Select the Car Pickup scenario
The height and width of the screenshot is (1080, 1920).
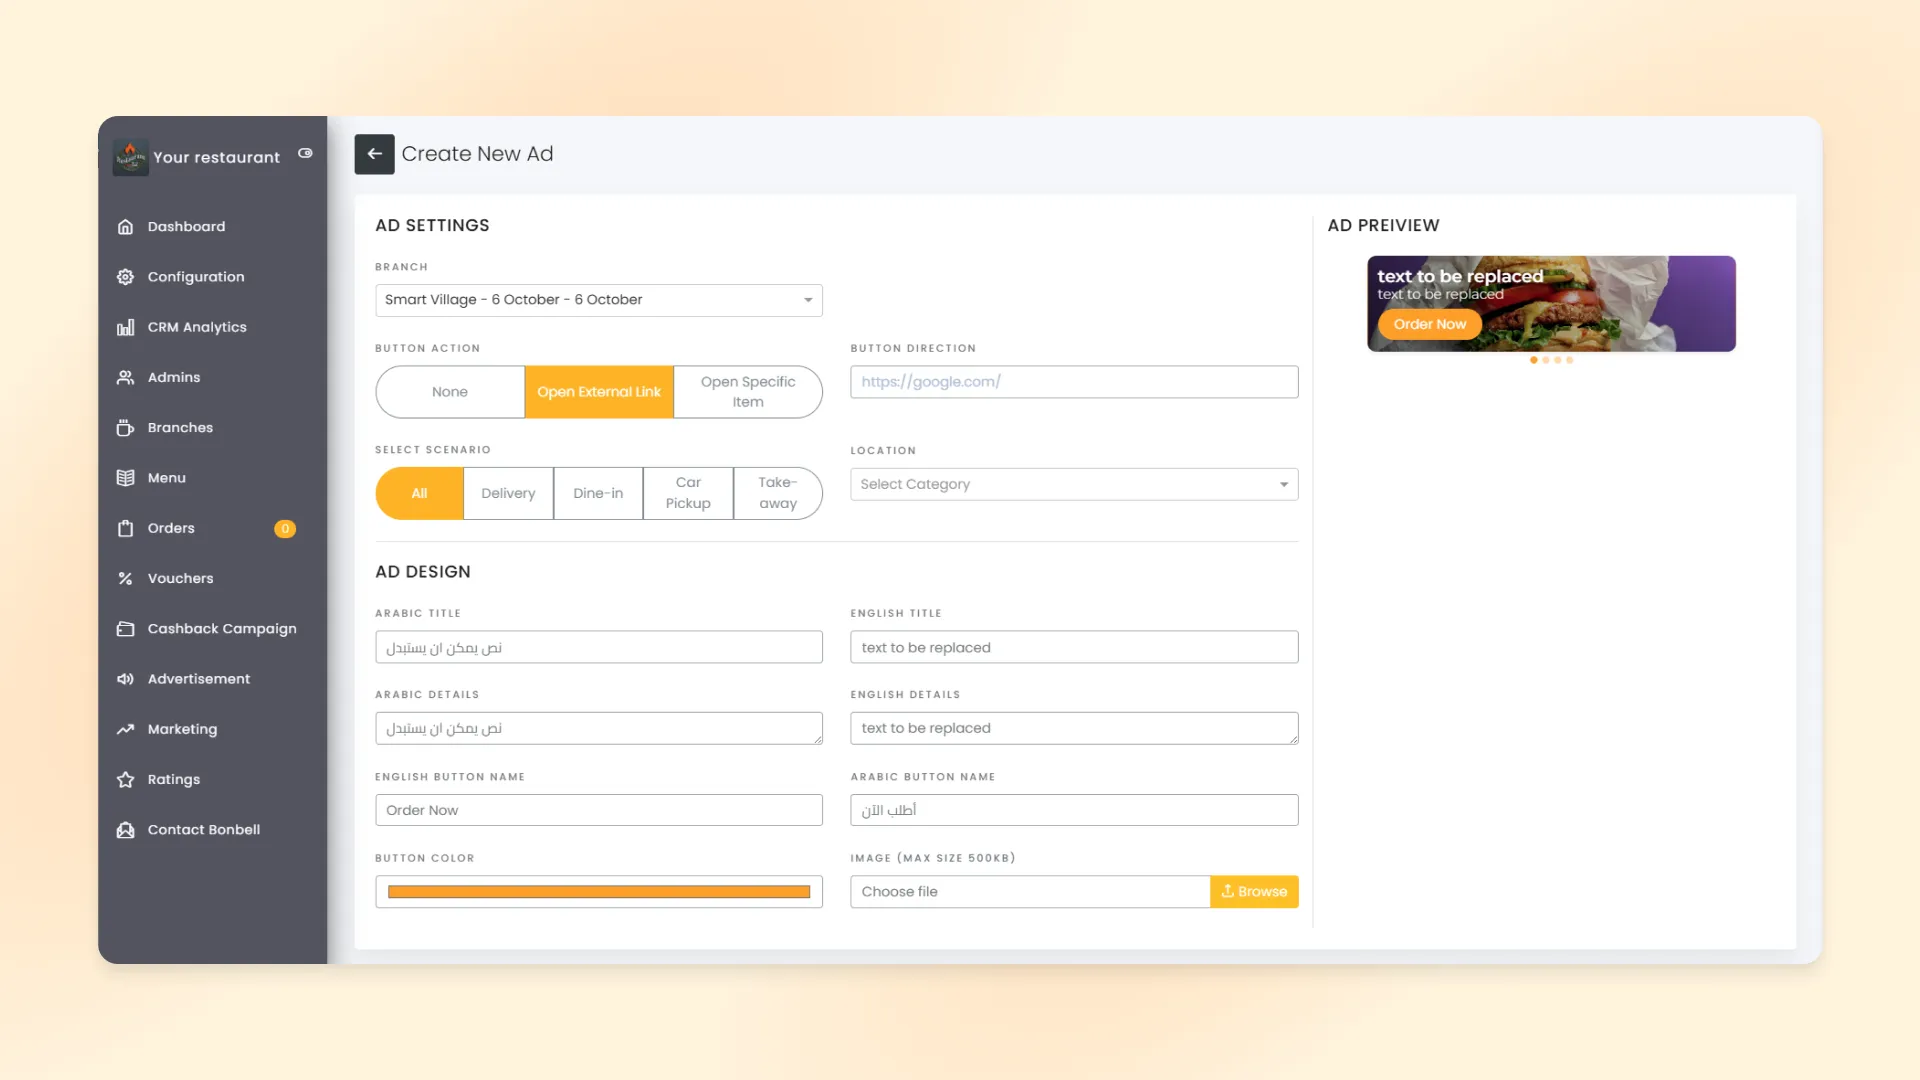[688, 494]
